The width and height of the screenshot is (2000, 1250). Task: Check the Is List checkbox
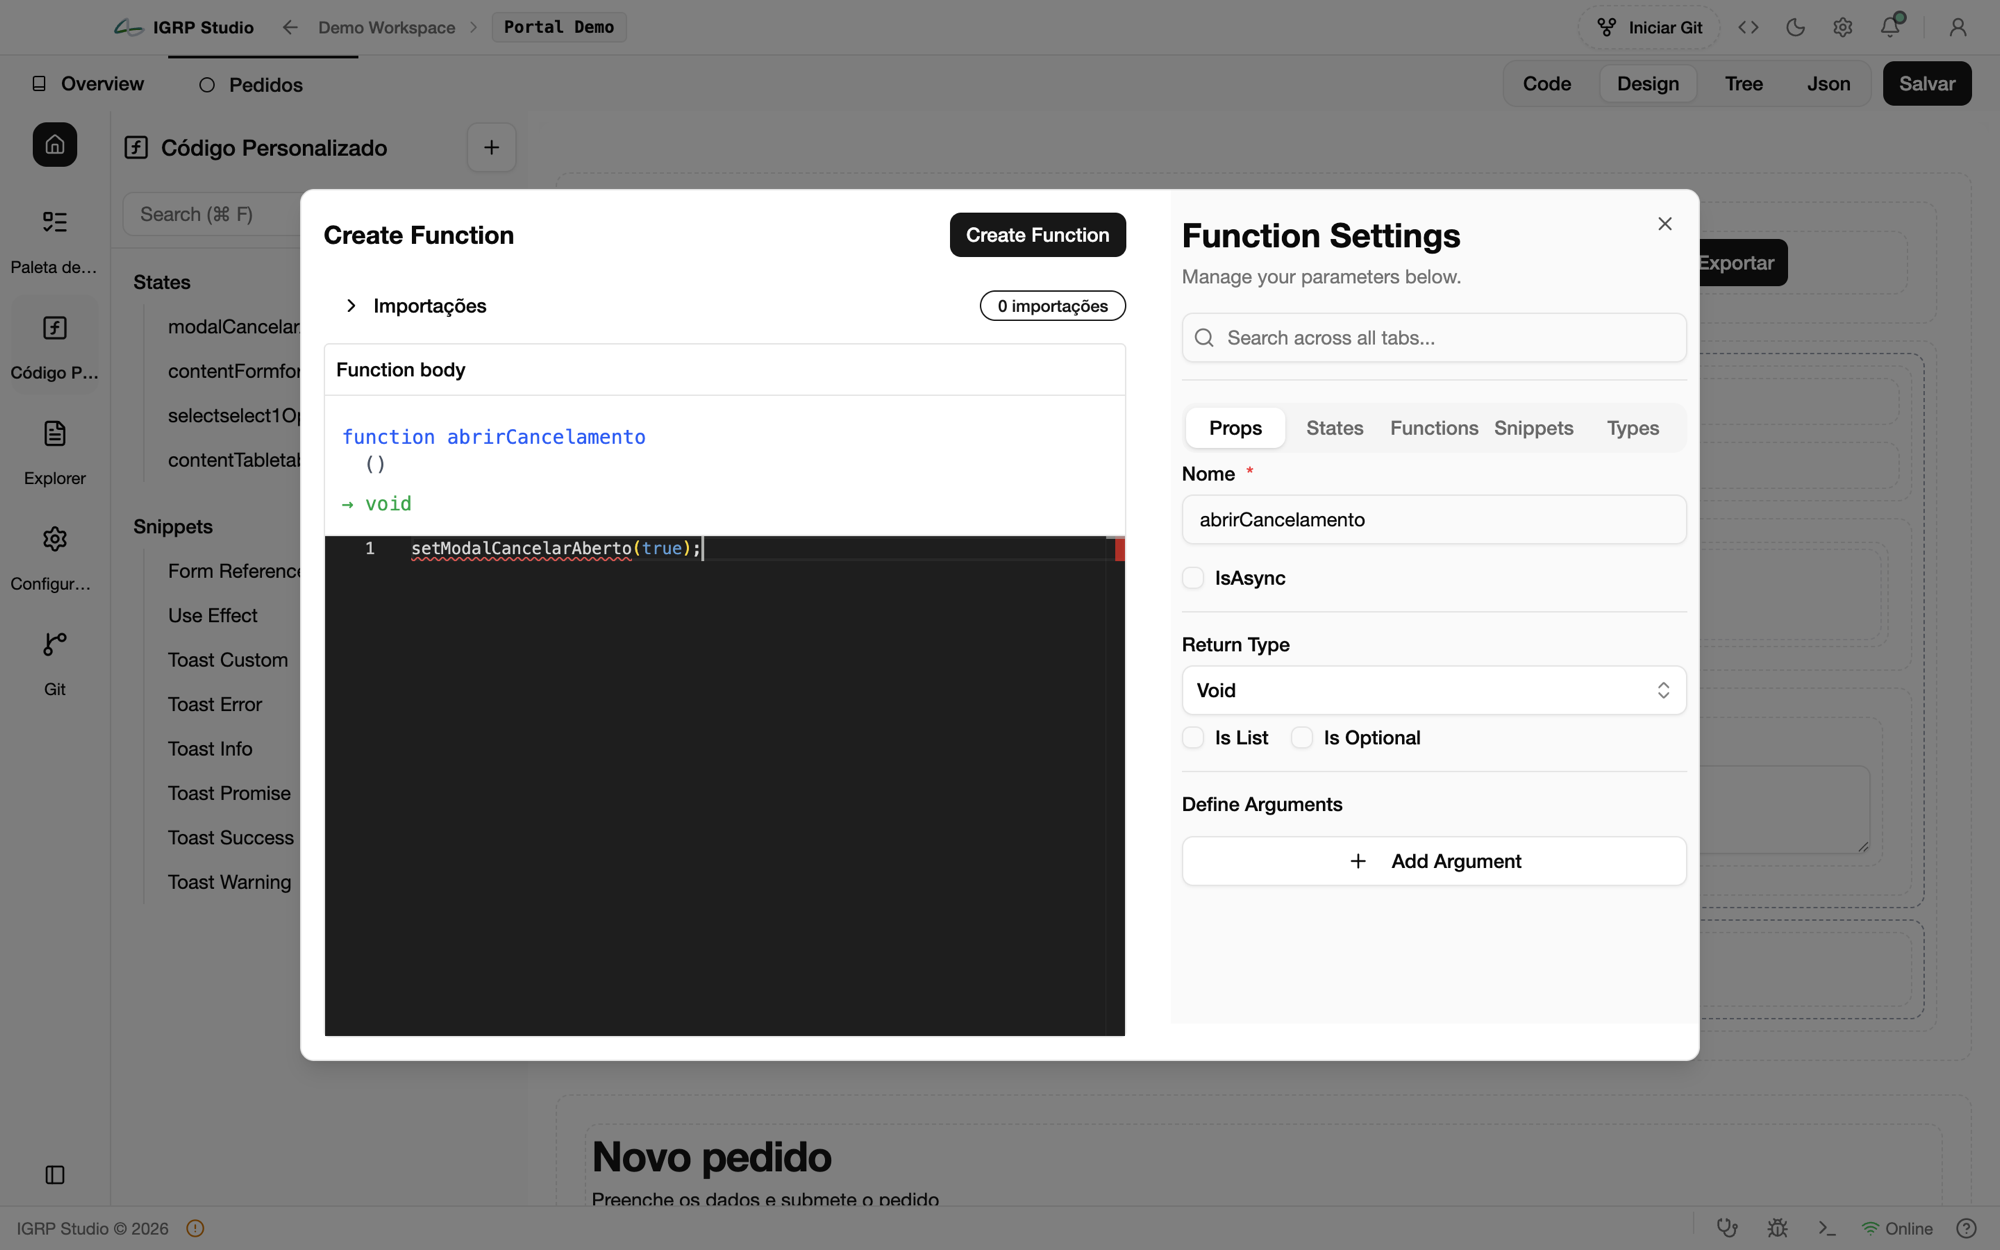pos(1193,738)
